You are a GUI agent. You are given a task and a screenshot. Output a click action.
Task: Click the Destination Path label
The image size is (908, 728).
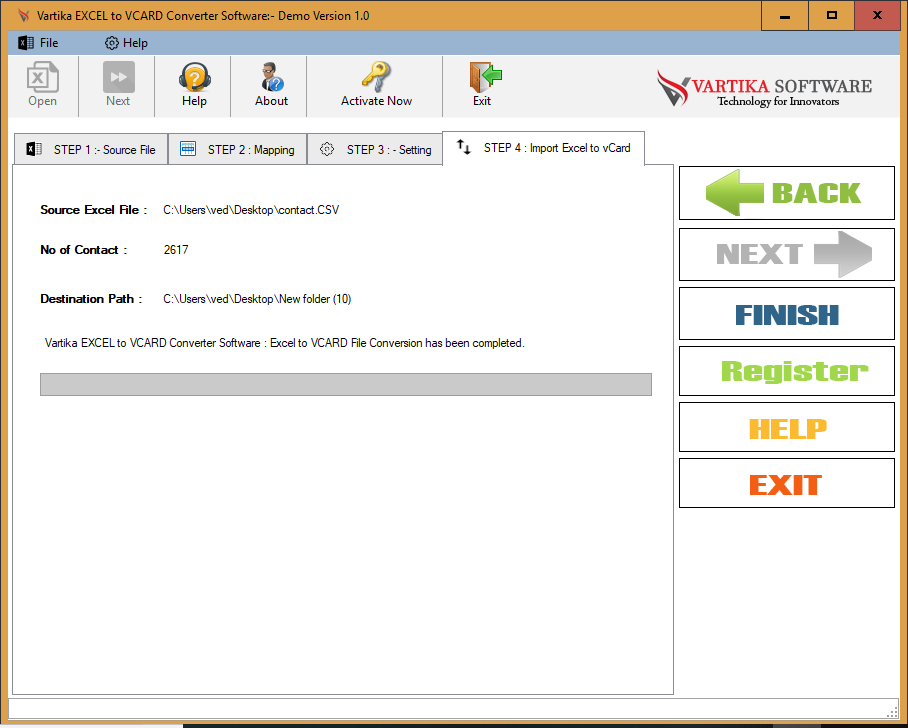pos(91,299)
